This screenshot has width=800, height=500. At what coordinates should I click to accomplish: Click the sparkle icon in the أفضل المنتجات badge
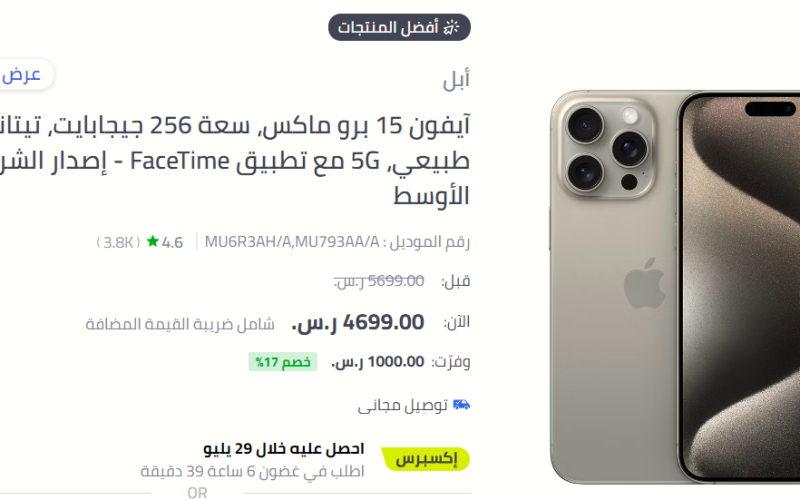451,27
